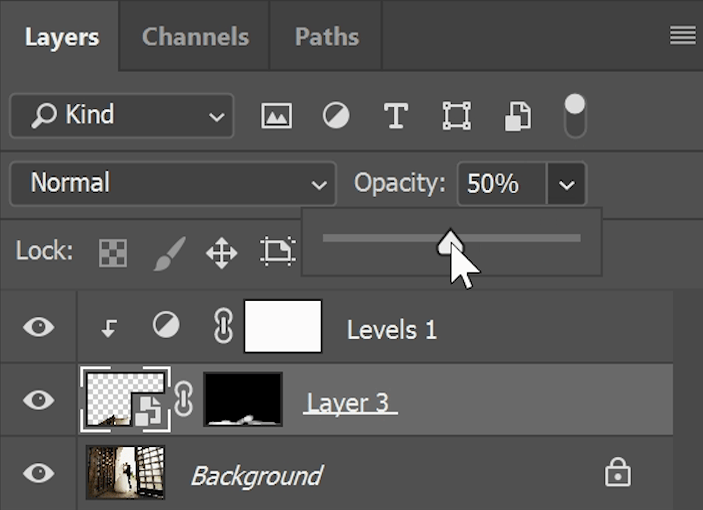Hide the Background layer eye
703x510 pixels.
pyautogui.click(x=38, y=472)
